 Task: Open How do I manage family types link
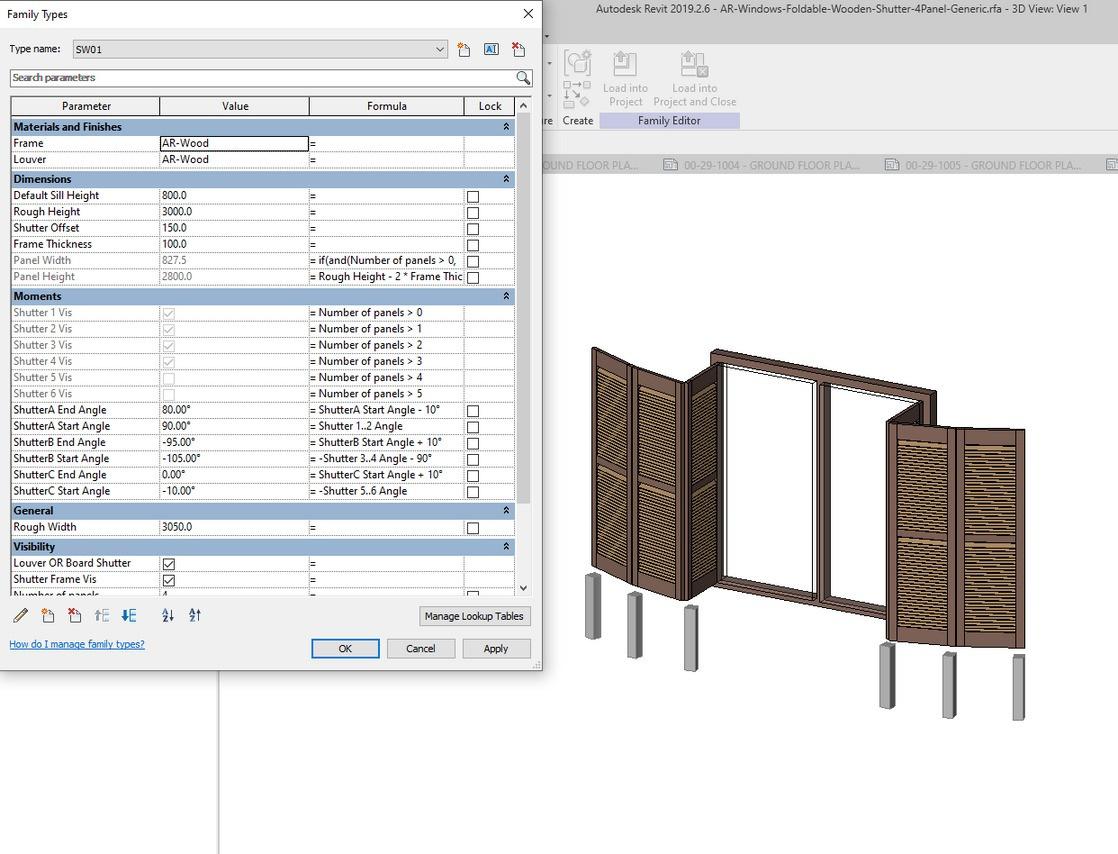tap(77, 644)
